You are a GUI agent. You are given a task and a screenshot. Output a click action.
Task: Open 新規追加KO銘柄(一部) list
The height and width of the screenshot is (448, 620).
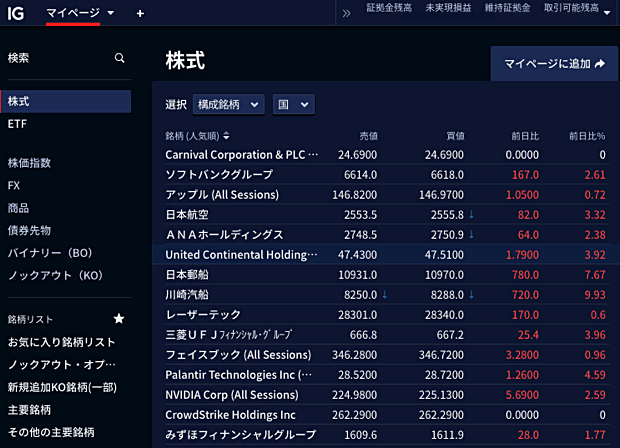pos(62,387)
